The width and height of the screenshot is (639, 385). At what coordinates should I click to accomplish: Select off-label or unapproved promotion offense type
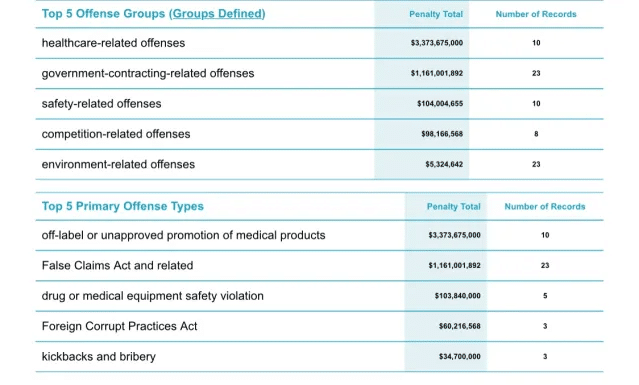point(183,235)
